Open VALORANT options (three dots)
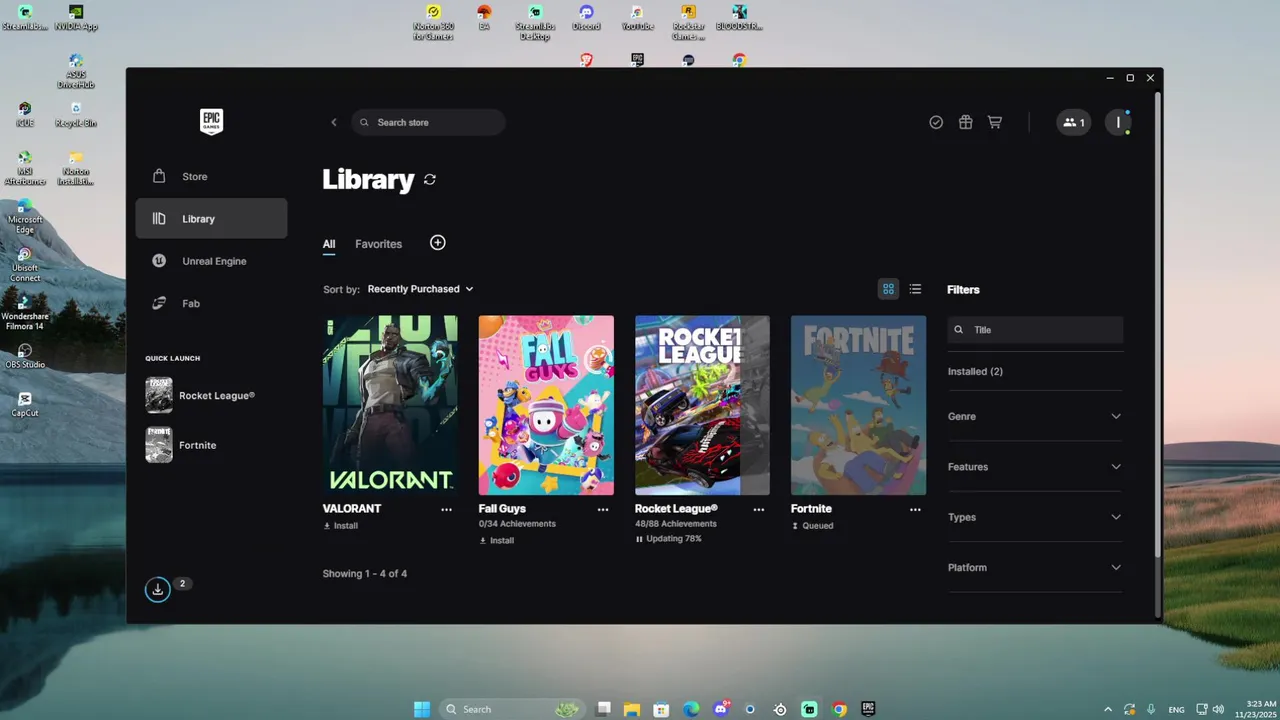 click(446, 509)
